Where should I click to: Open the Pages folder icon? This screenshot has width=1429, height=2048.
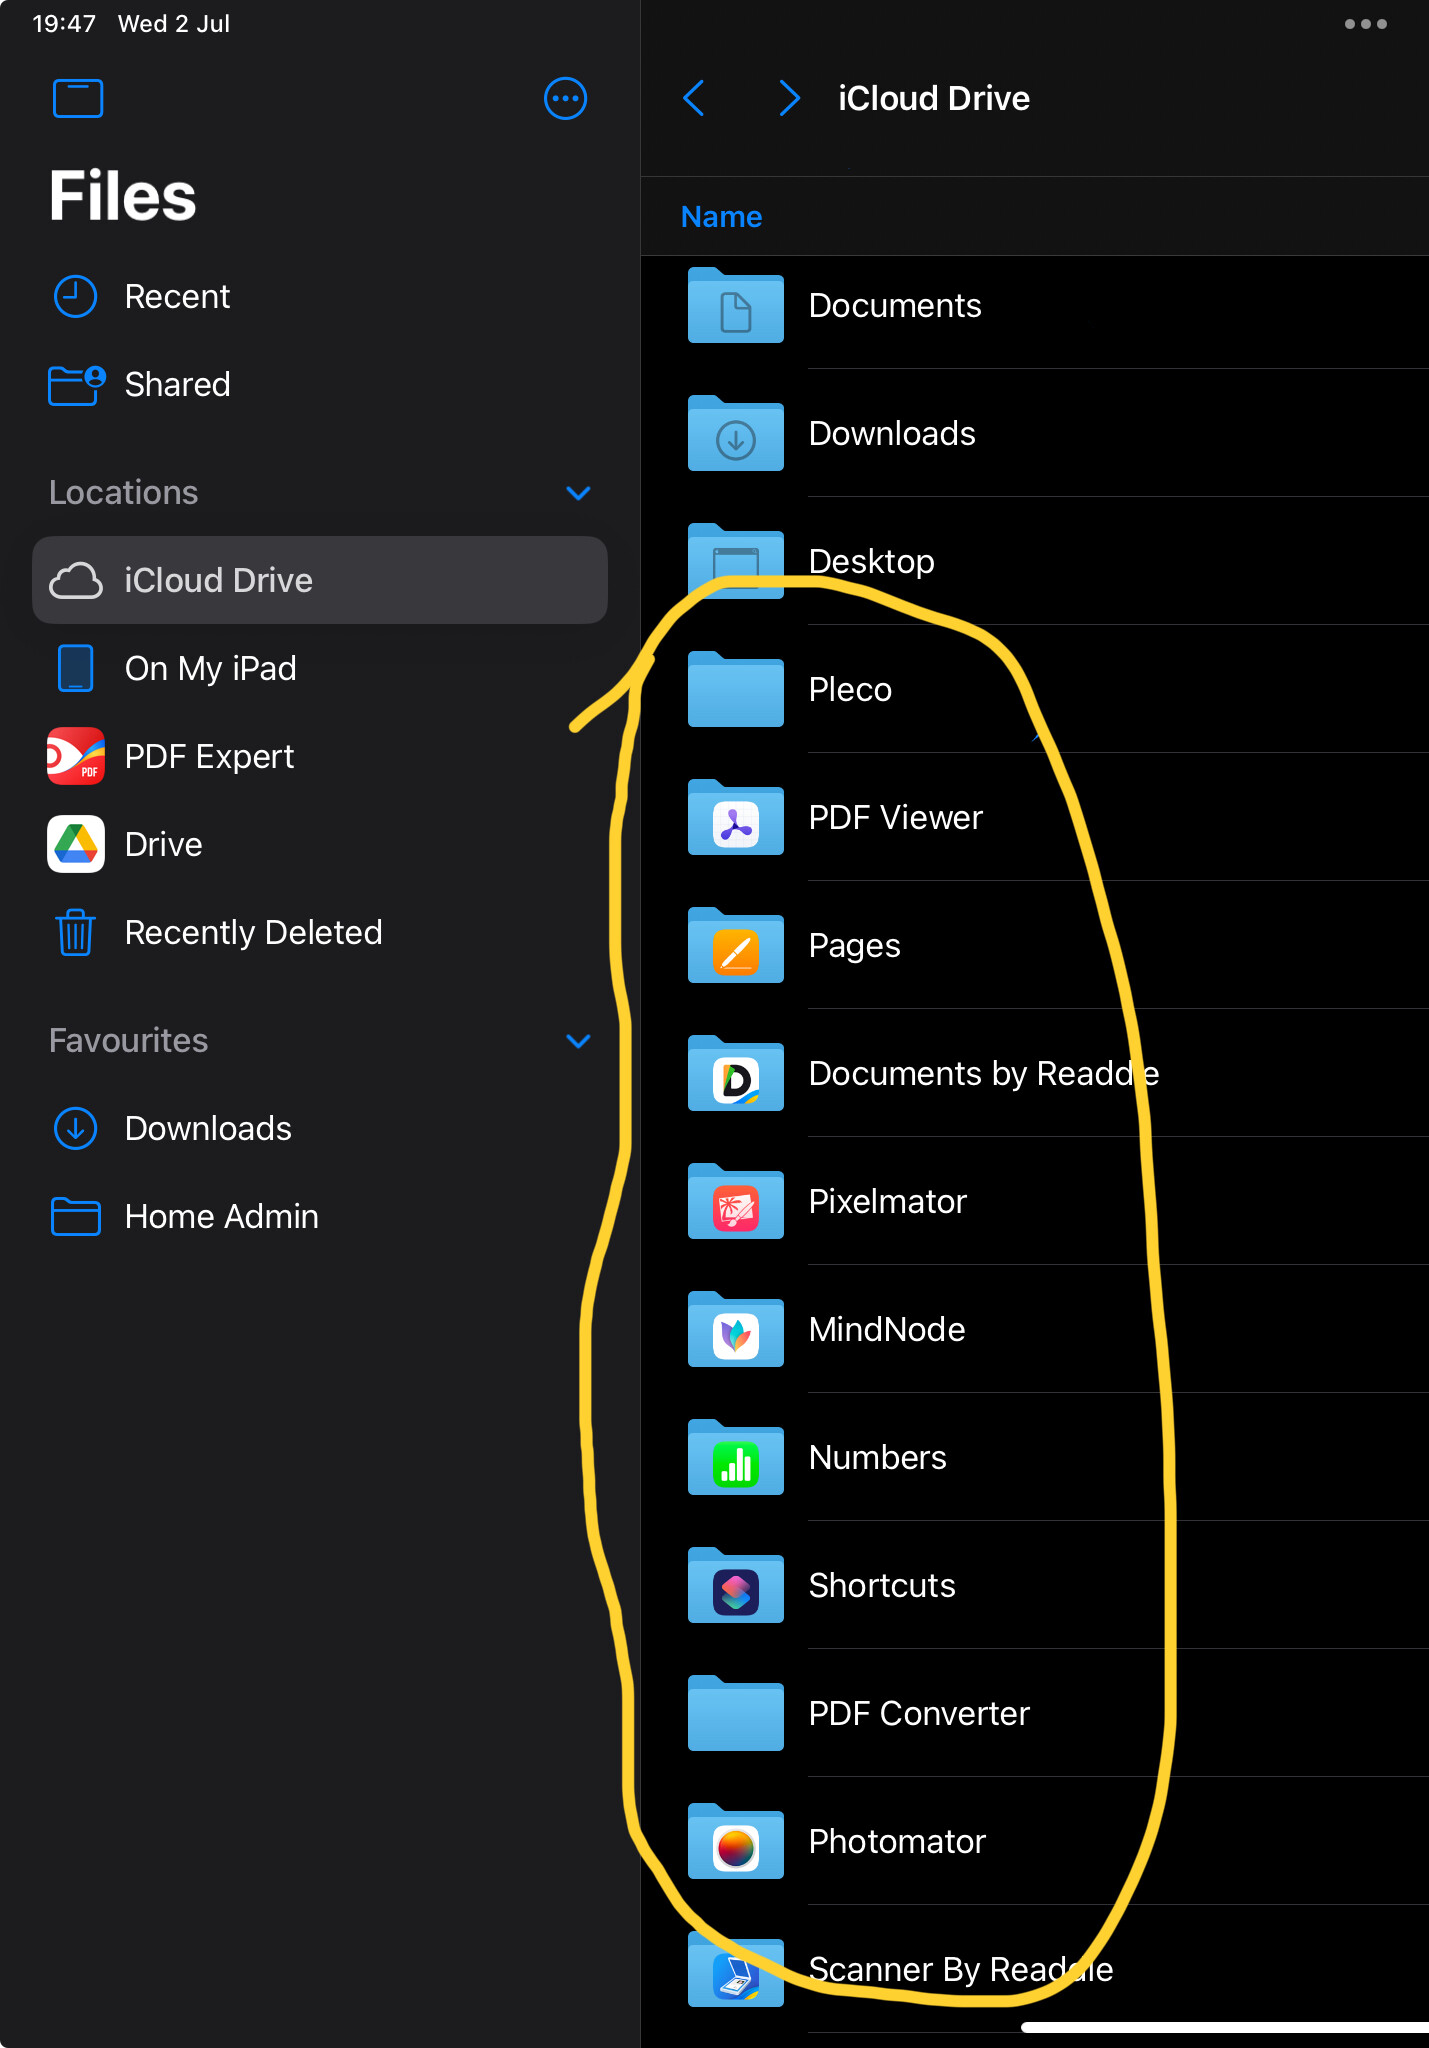[736, 946]
